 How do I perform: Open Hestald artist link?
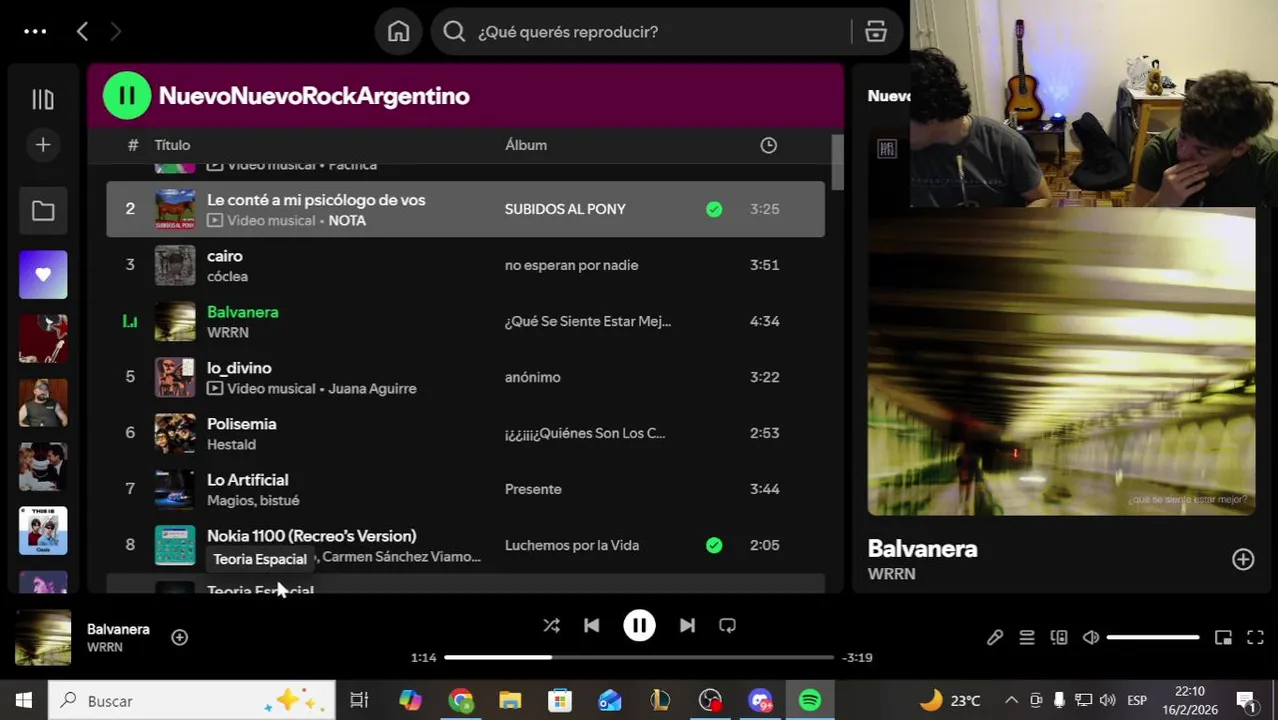231,445
